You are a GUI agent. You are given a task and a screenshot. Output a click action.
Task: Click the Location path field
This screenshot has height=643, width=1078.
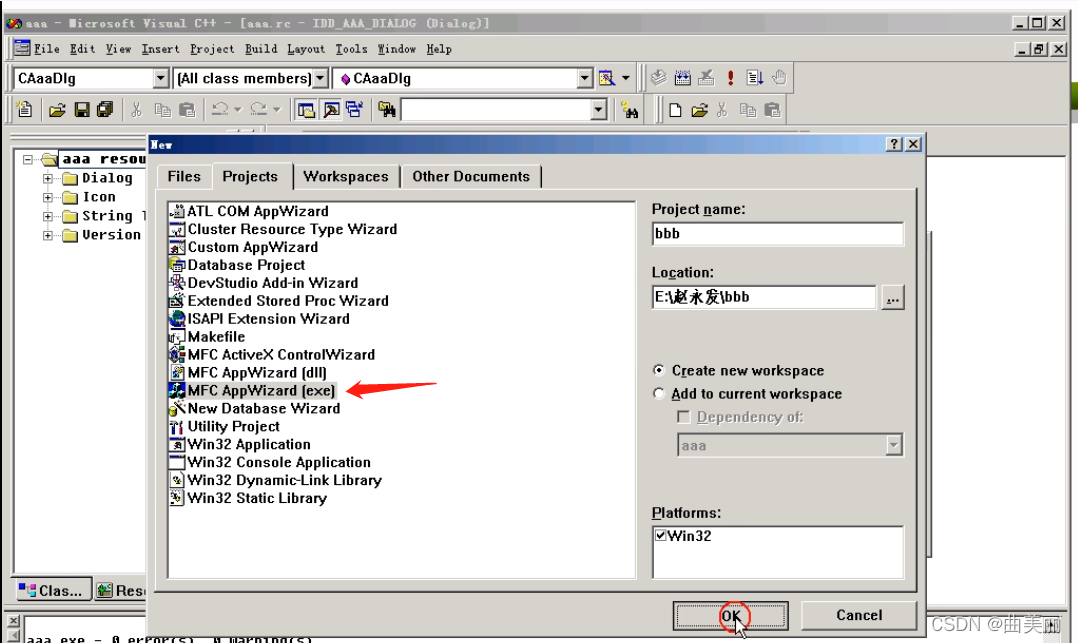click(764, 297)
